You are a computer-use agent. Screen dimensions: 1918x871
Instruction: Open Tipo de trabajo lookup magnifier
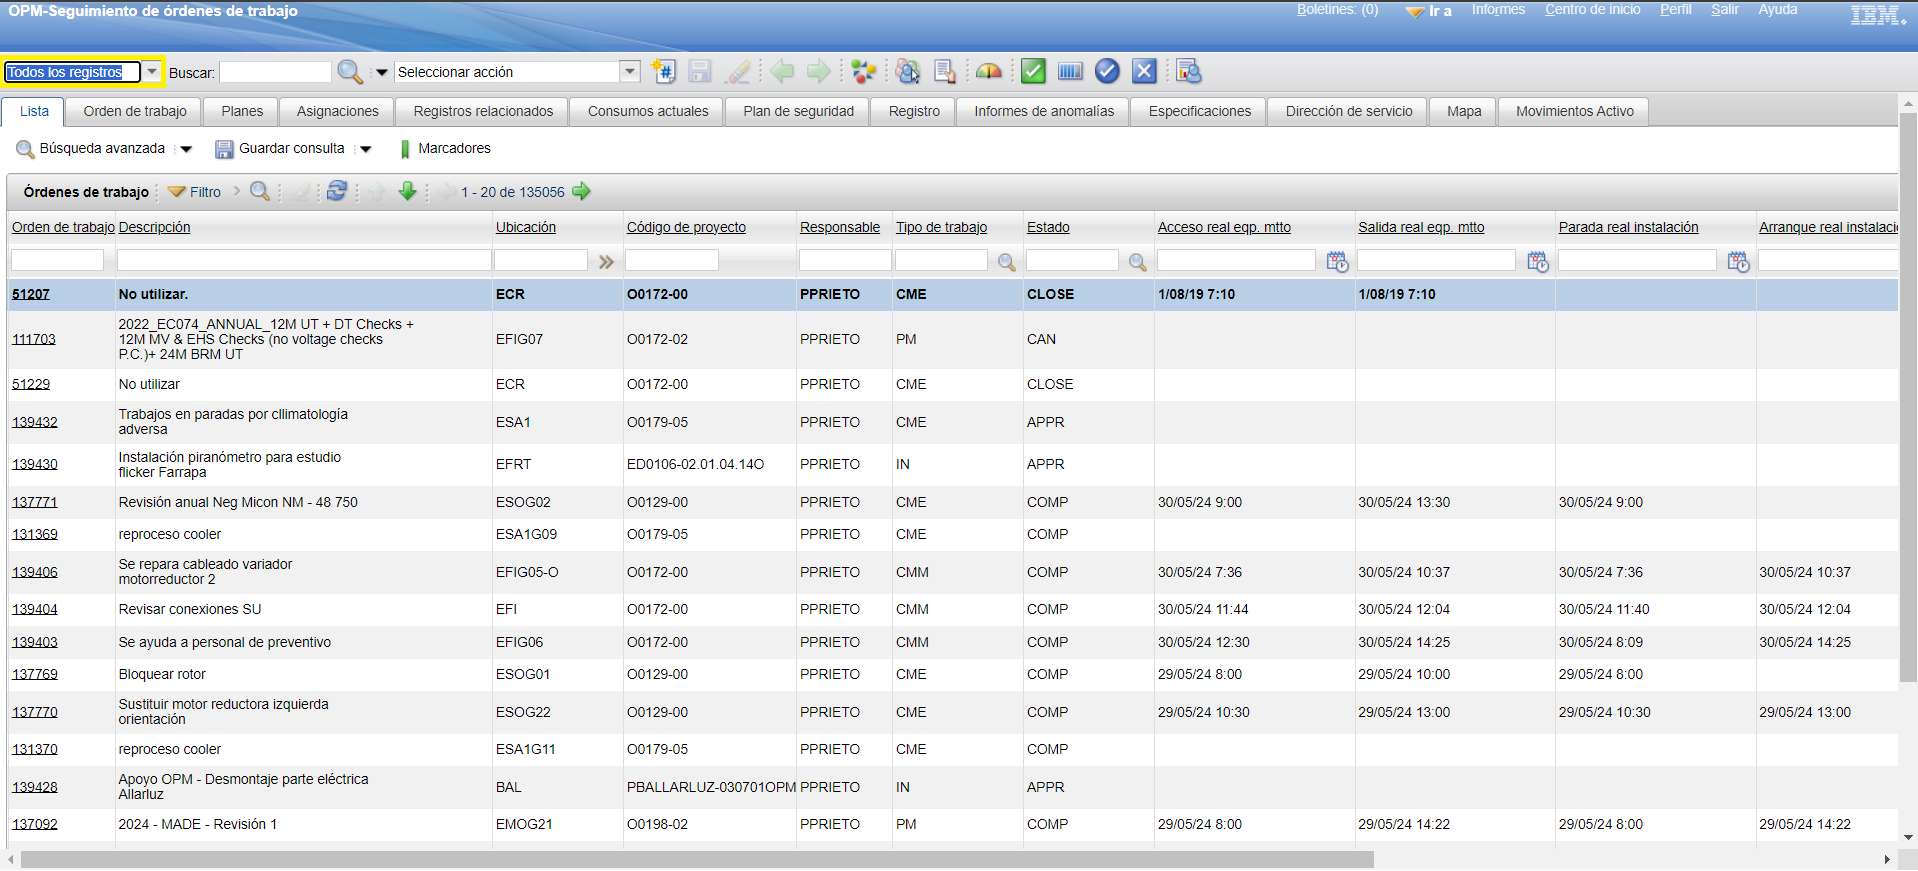click(1007, 262)
